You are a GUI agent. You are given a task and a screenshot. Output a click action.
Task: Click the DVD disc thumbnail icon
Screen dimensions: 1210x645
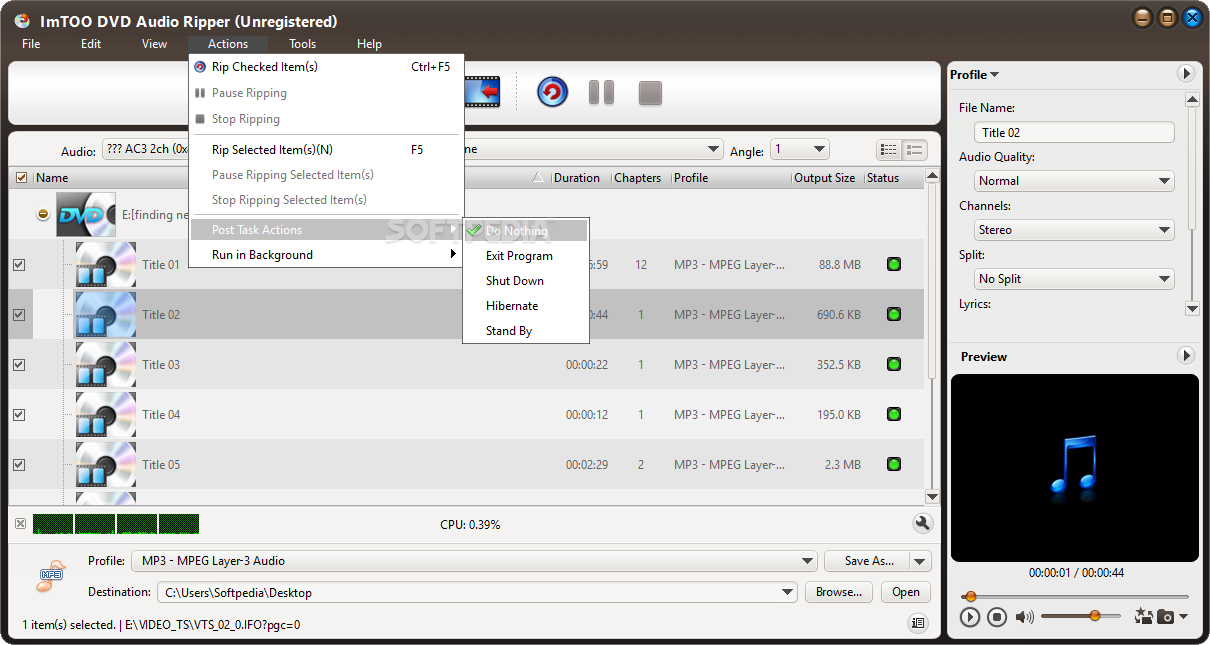pos(86,215)
